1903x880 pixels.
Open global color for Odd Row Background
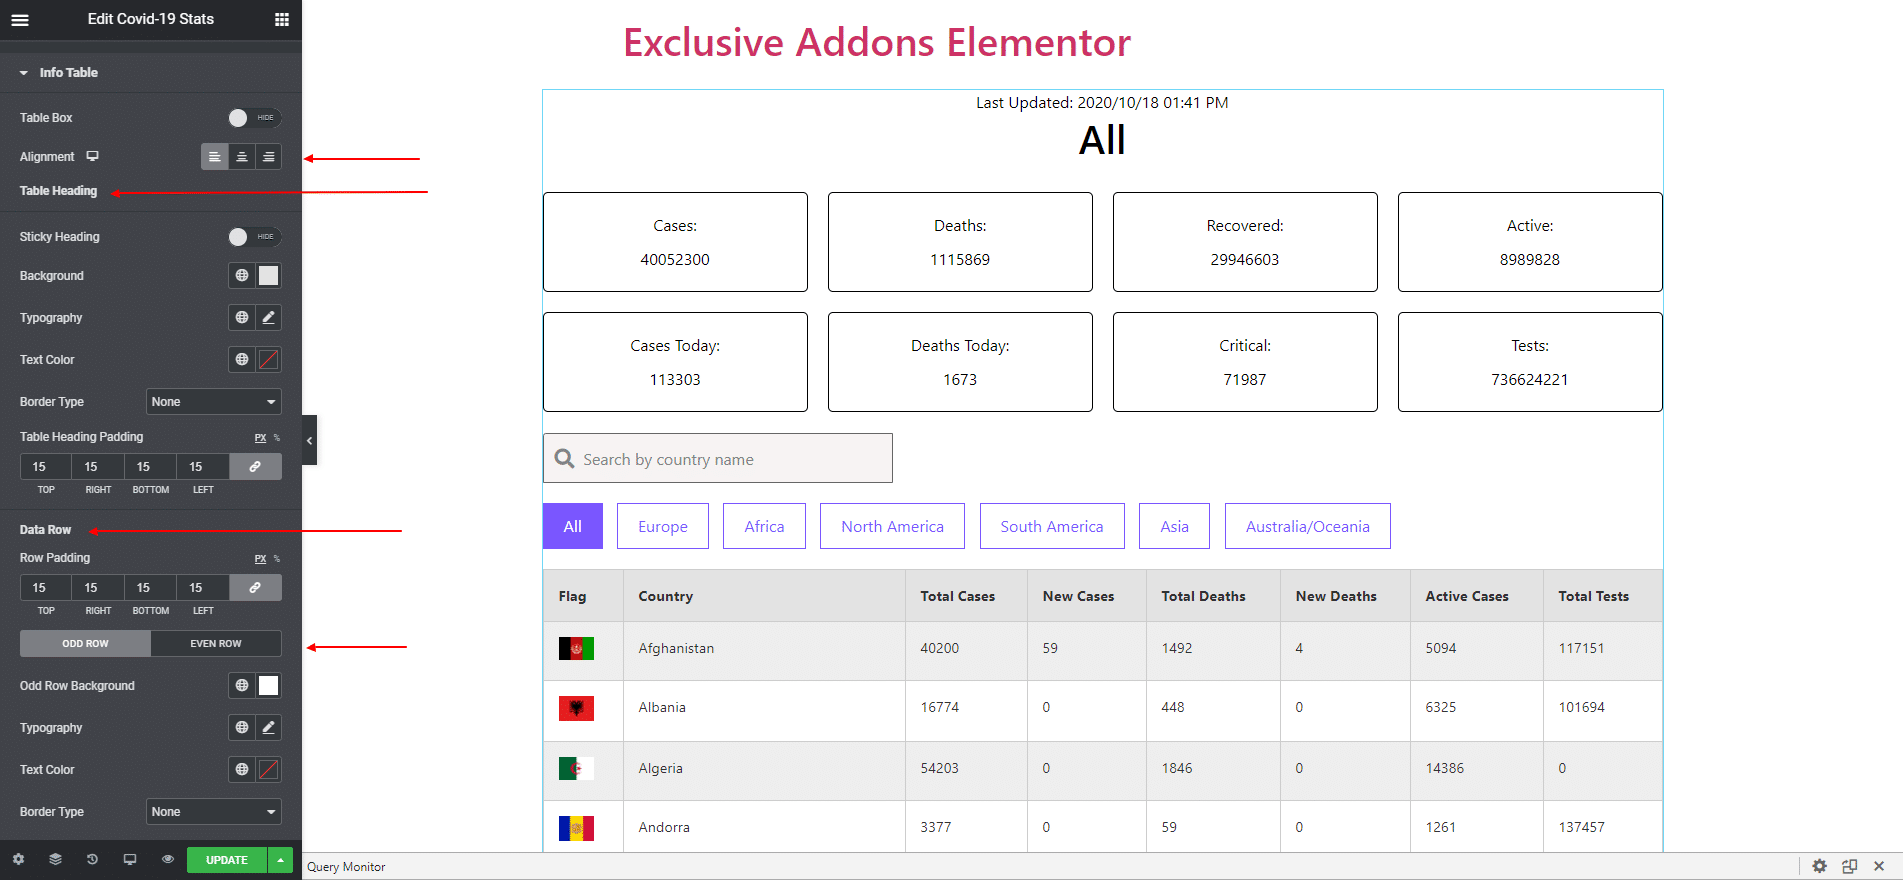242,685
